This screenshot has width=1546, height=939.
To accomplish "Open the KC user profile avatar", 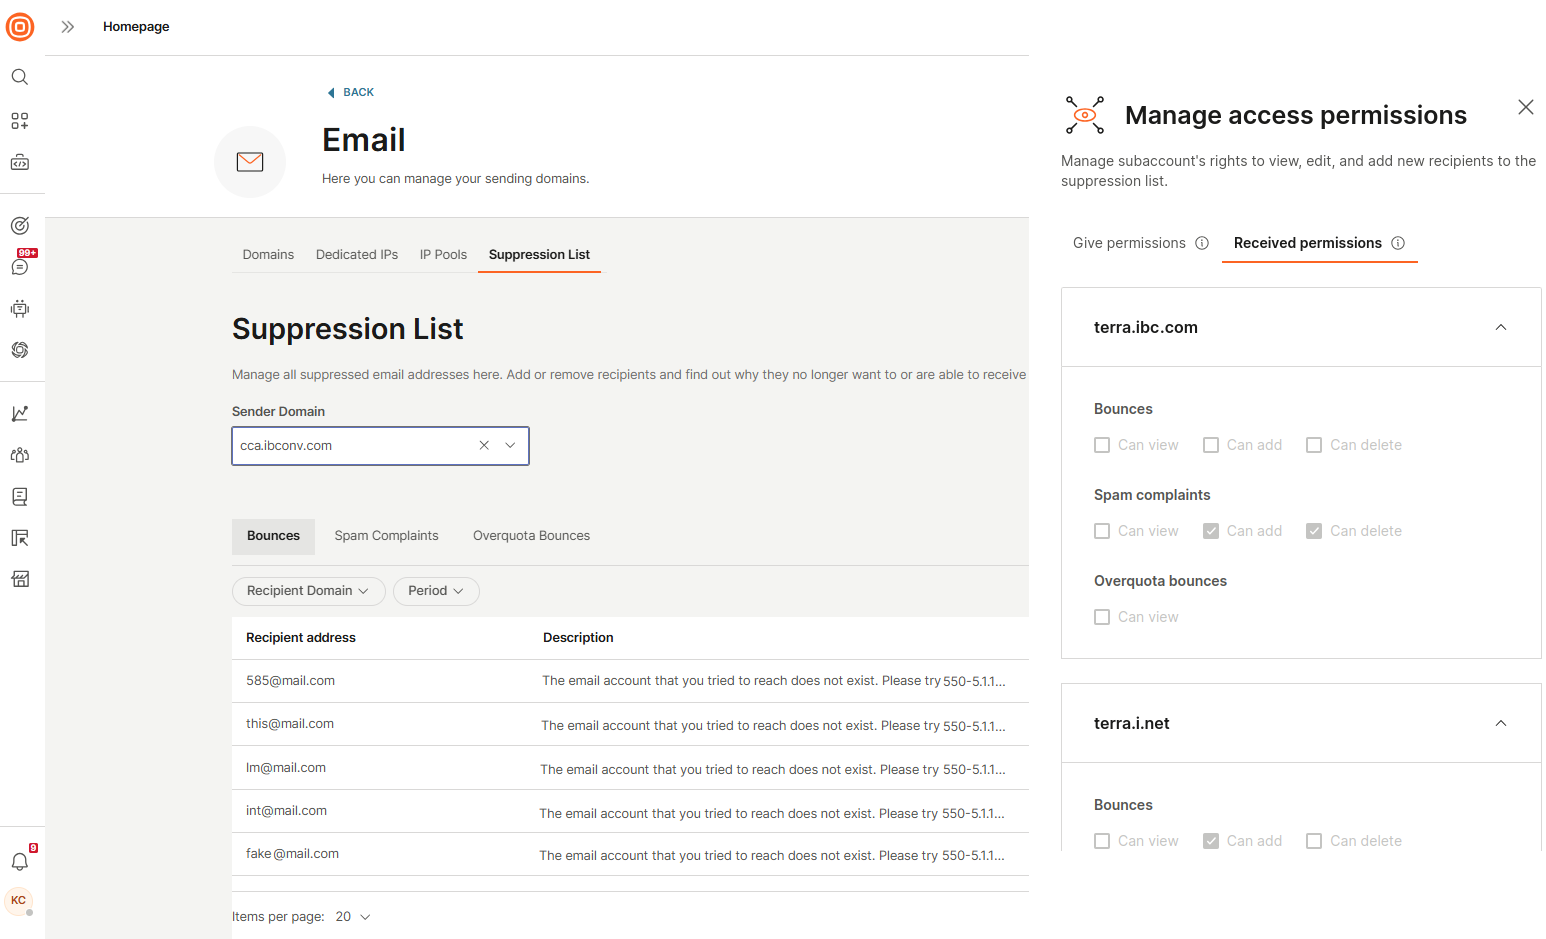I will click(x=20, y=901).
